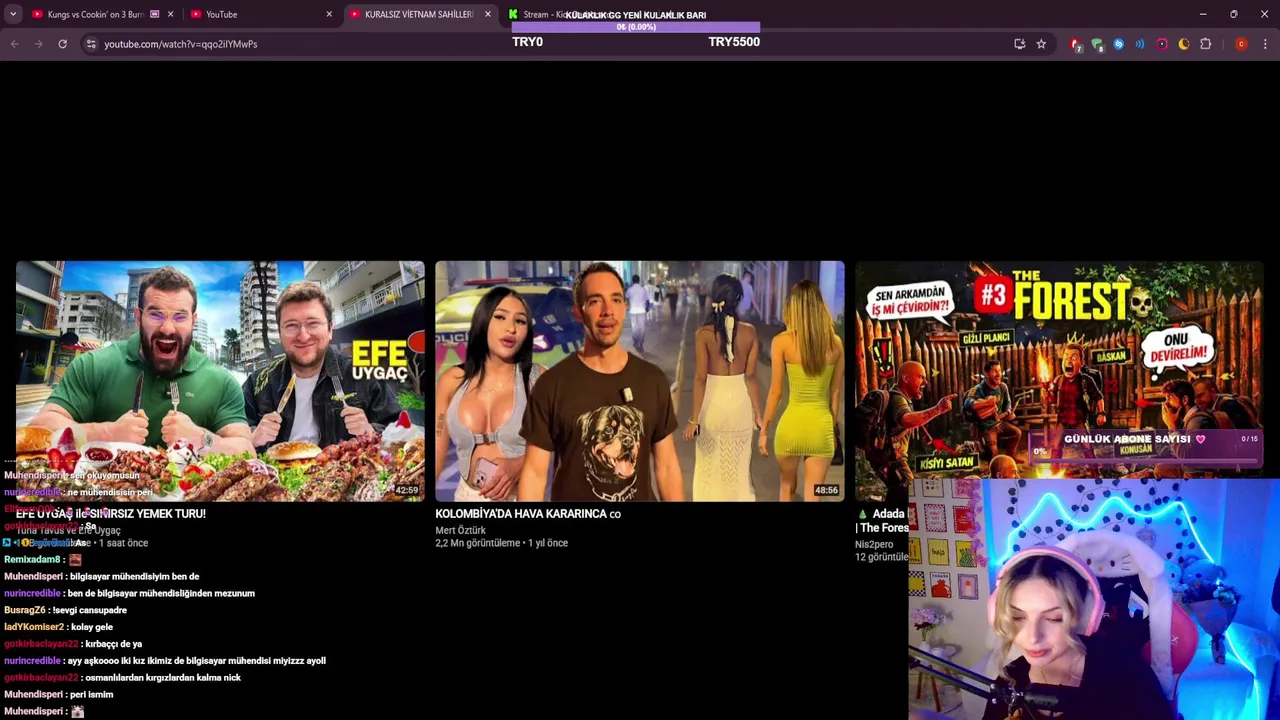
Task: Open the Chrome profile avatar
Action: point(1241,44)
